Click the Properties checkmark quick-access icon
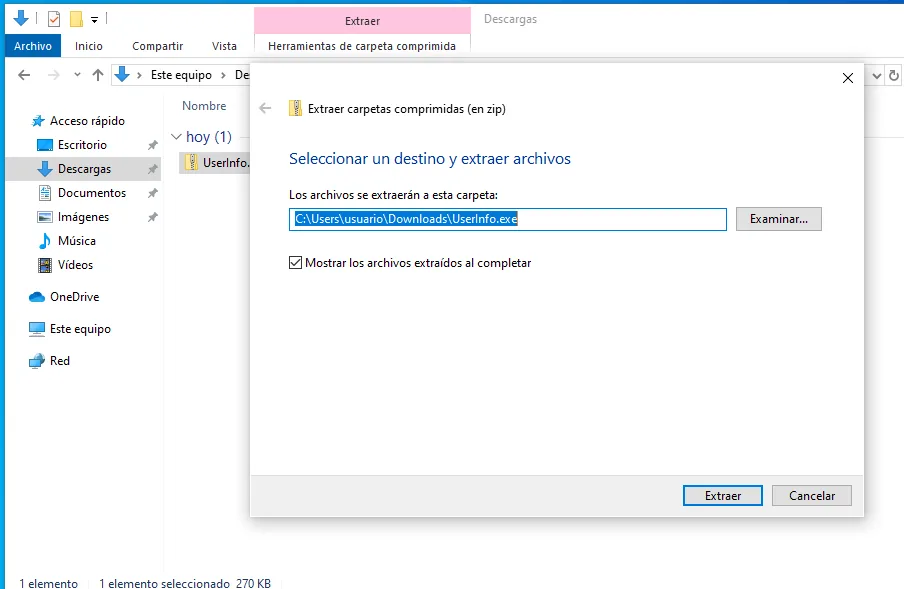 (54, 19)
